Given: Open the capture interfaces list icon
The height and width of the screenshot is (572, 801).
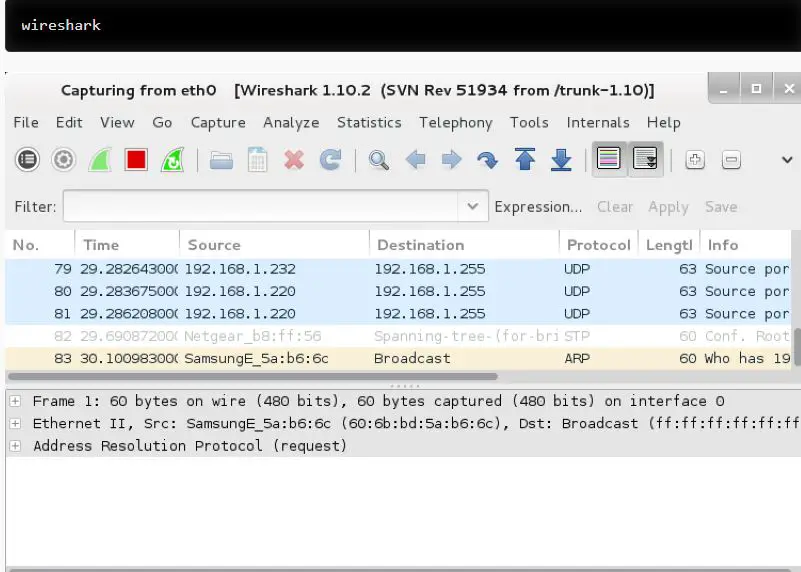Looking at the screenshot, I should [x=28, y=159].
